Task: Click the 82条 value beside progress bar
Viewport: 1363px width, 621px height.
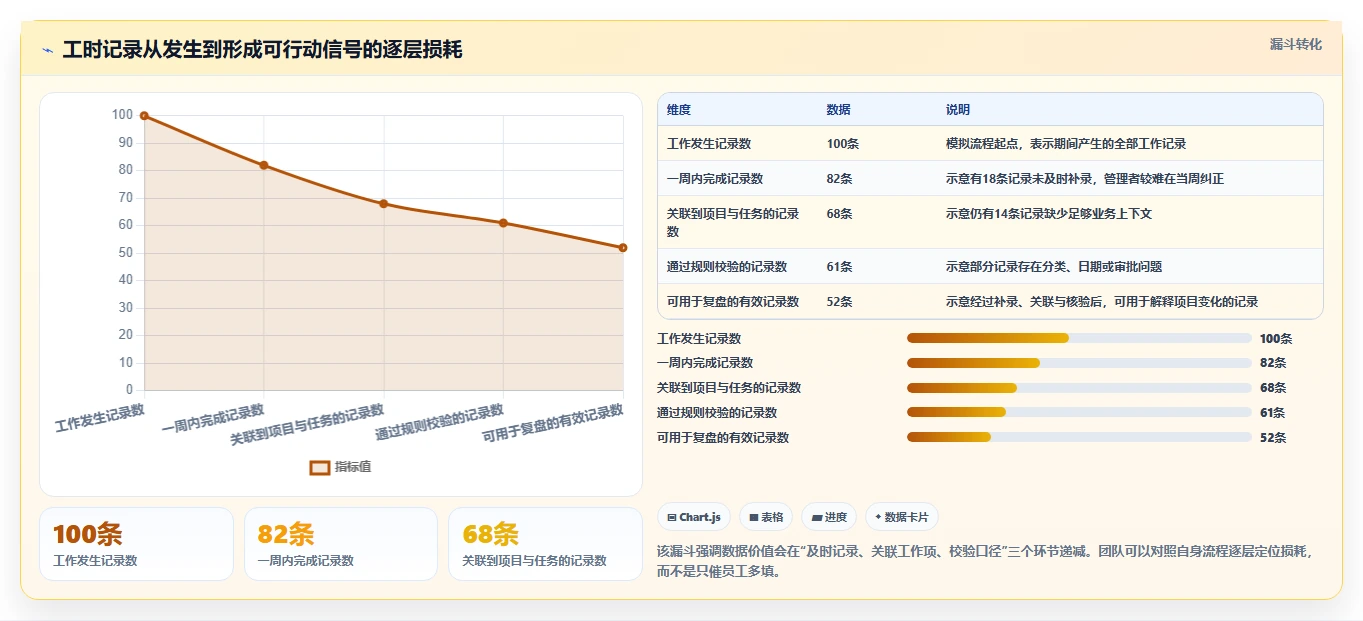Action: point(1273,363)
